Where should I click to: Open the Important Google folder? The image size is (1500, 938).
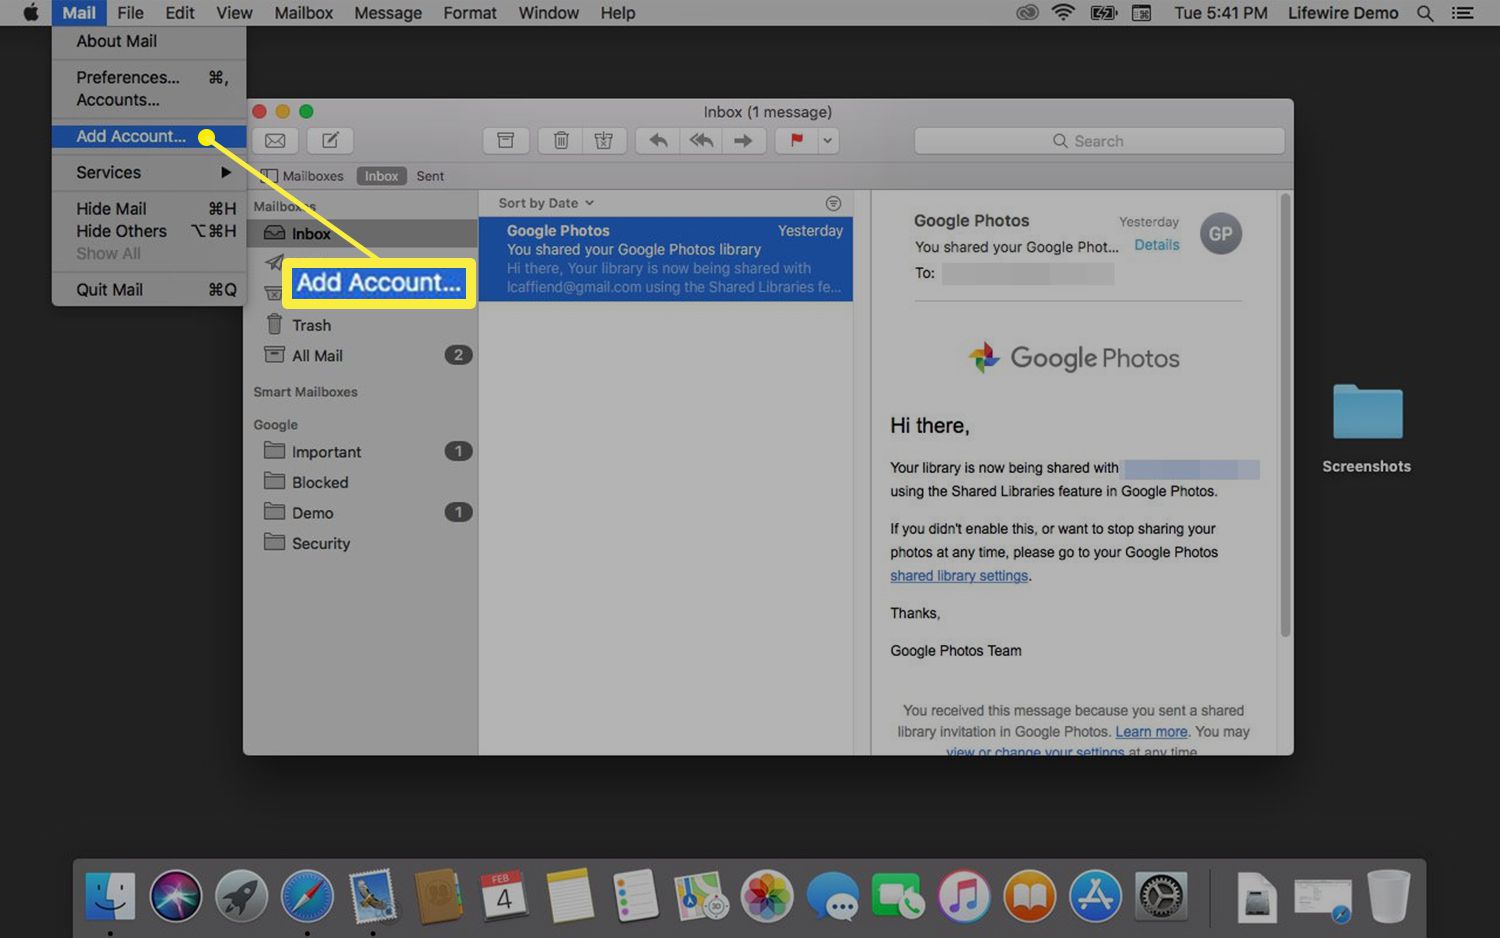[362, 451]
